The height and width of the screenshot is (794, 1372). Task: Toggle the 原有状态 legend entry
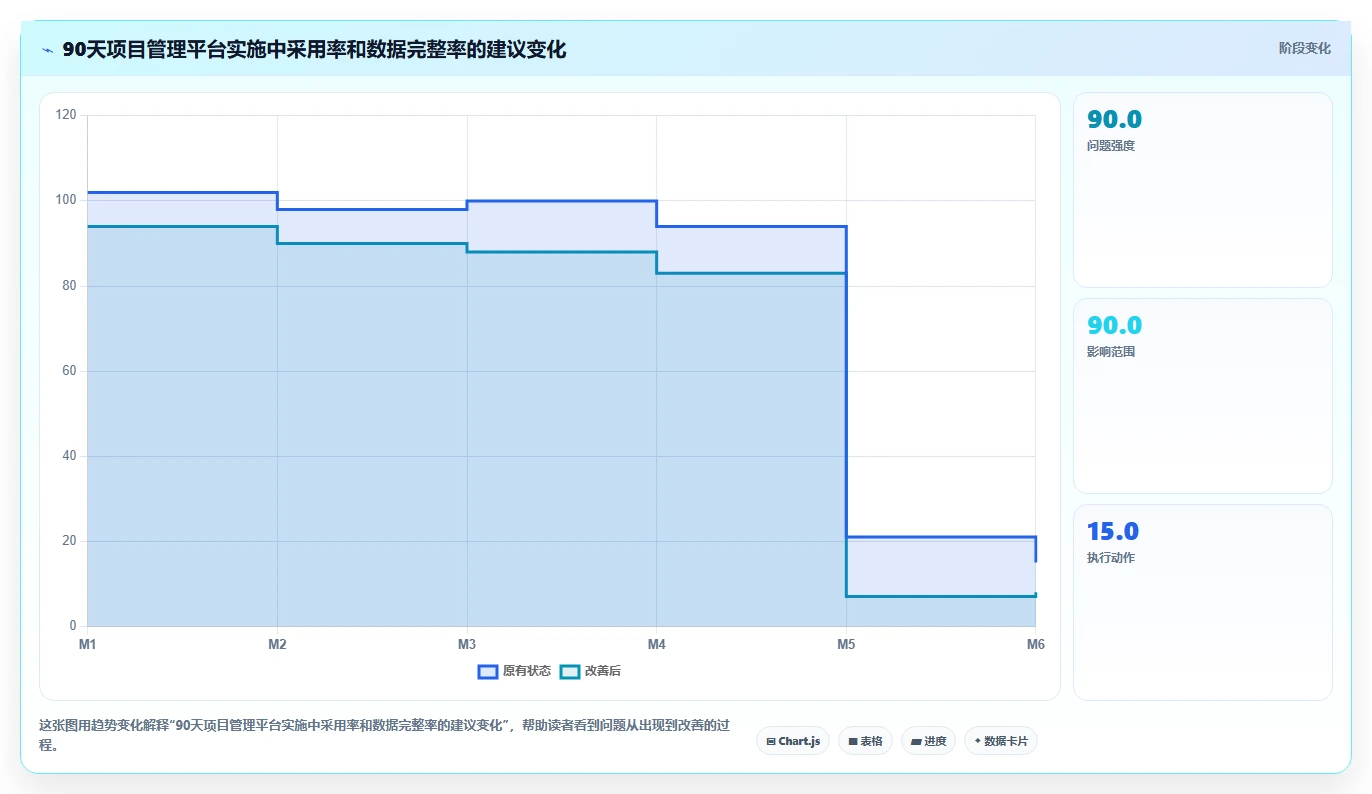click(x=514, y=671)
